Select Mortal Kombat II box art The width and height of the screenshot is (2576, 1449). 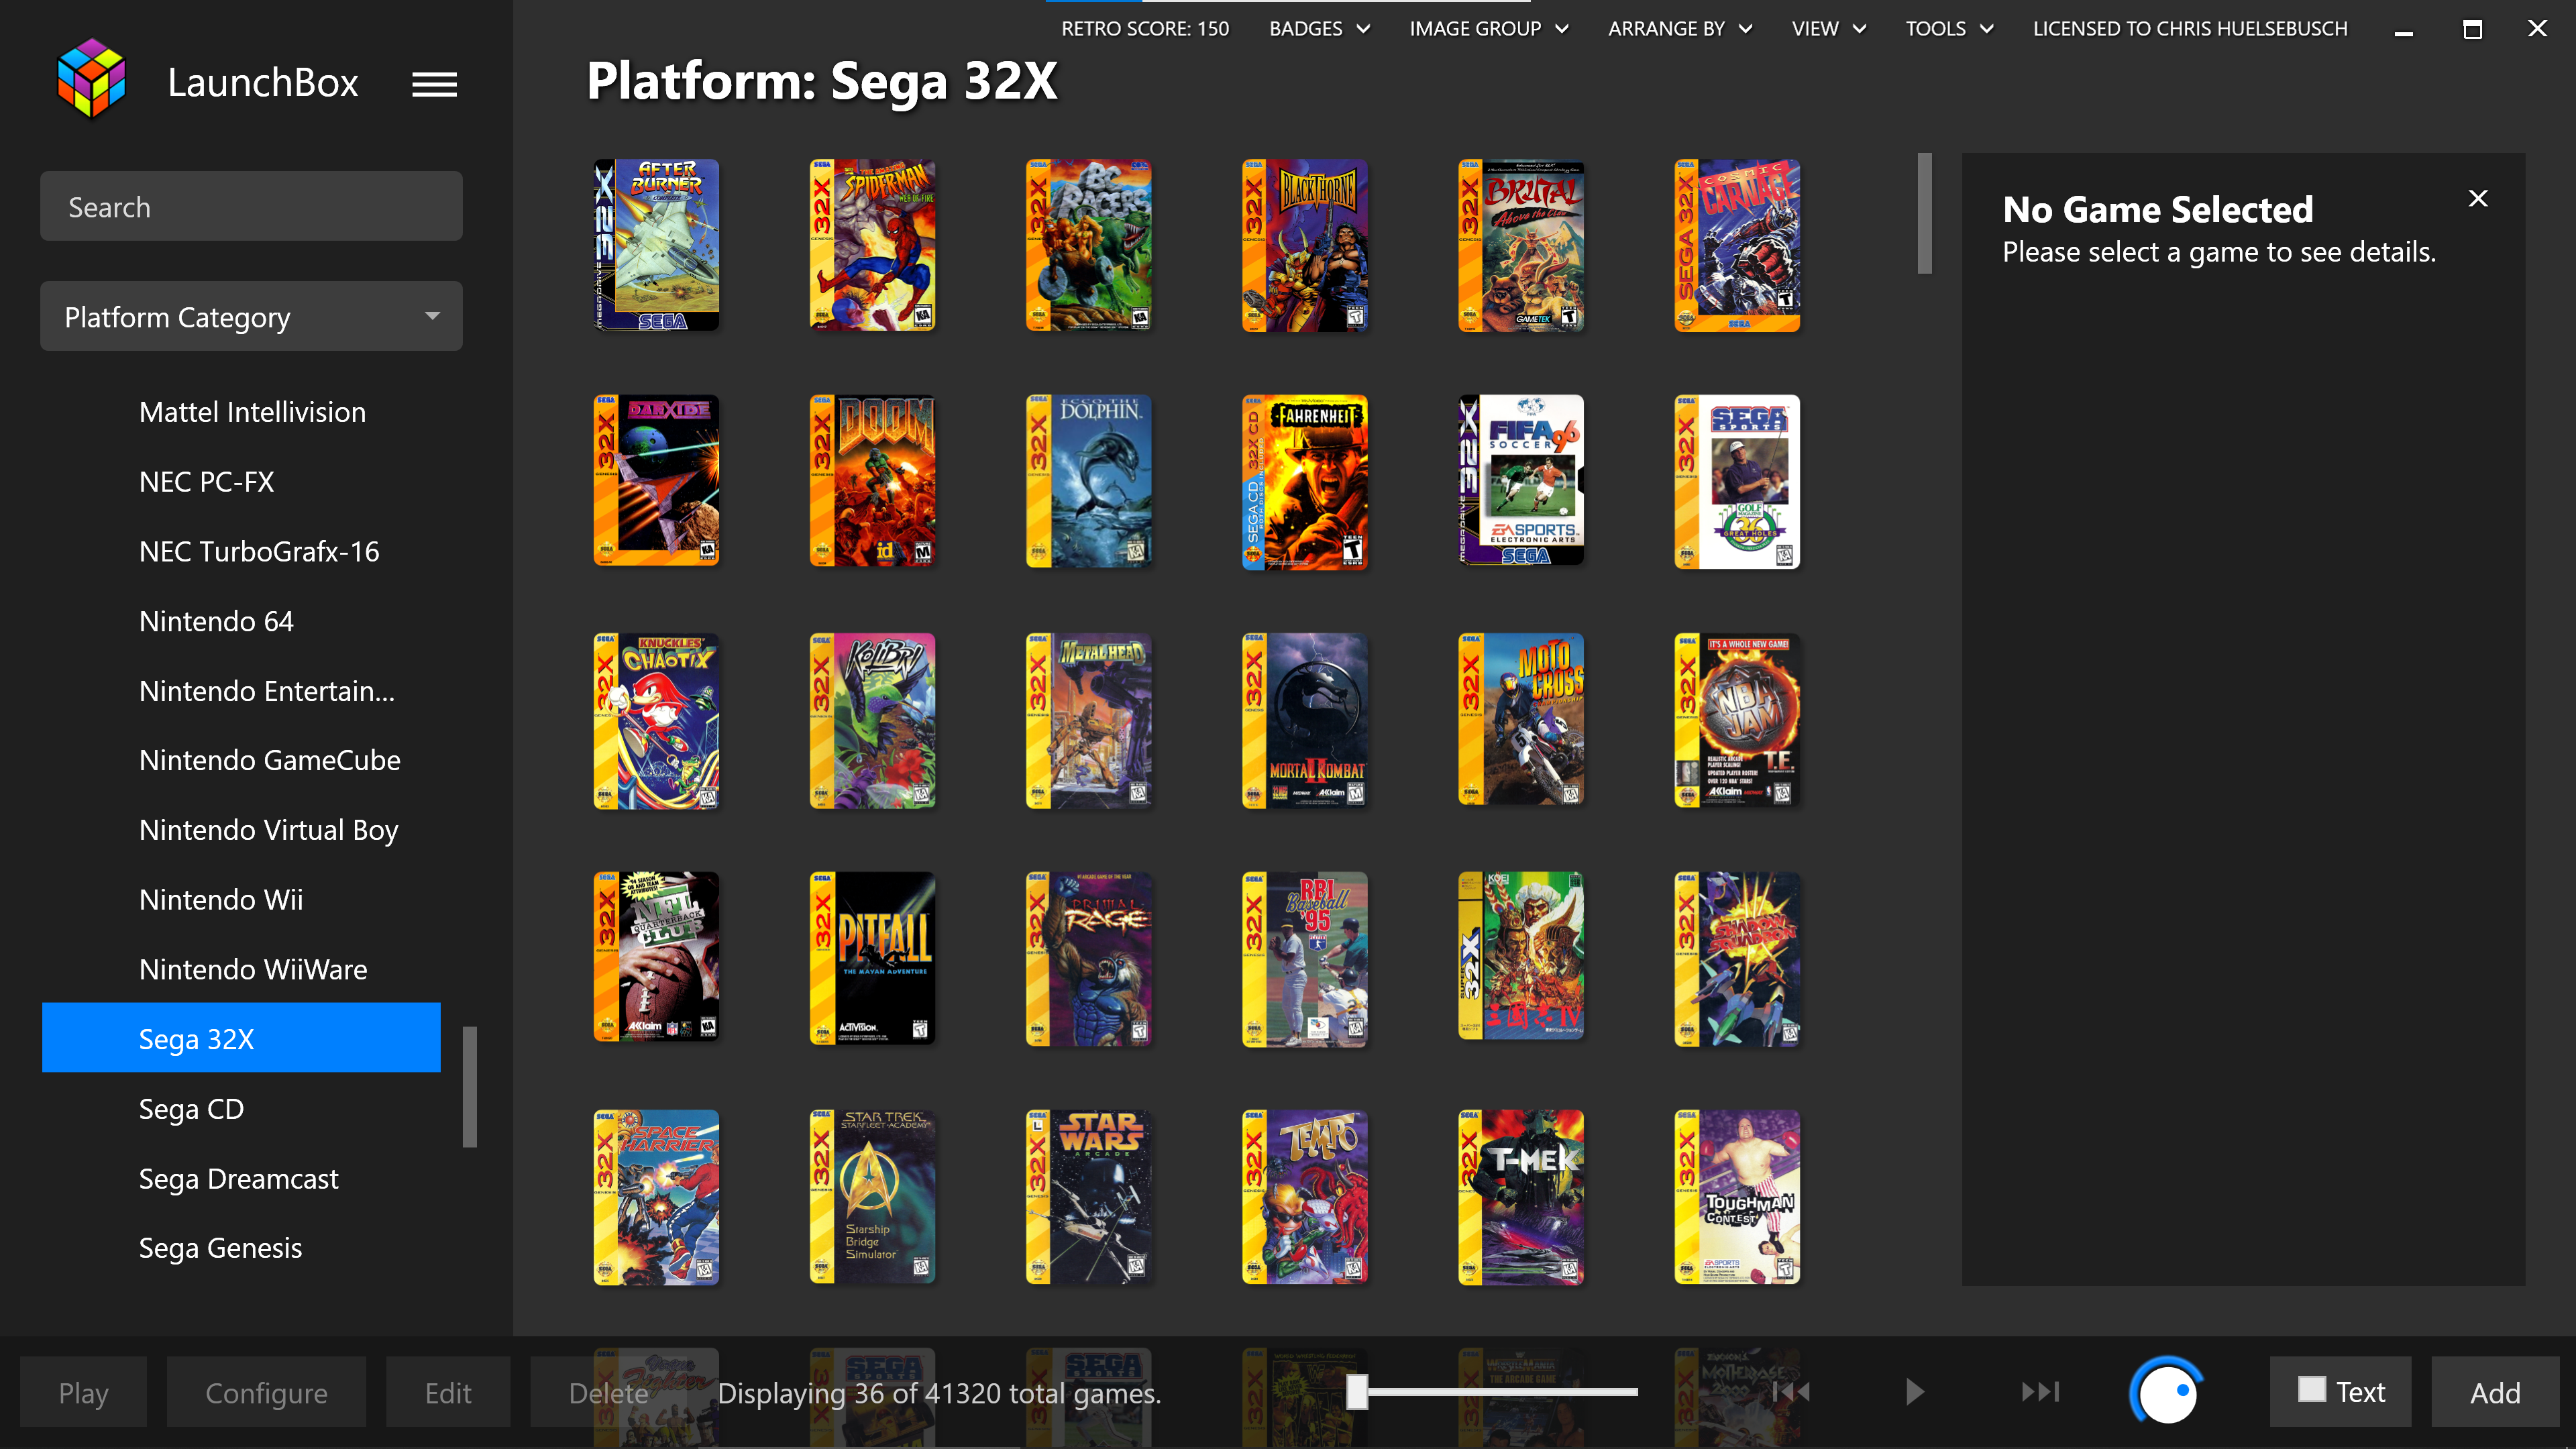pyautogui.click(x=1304, y=720)
